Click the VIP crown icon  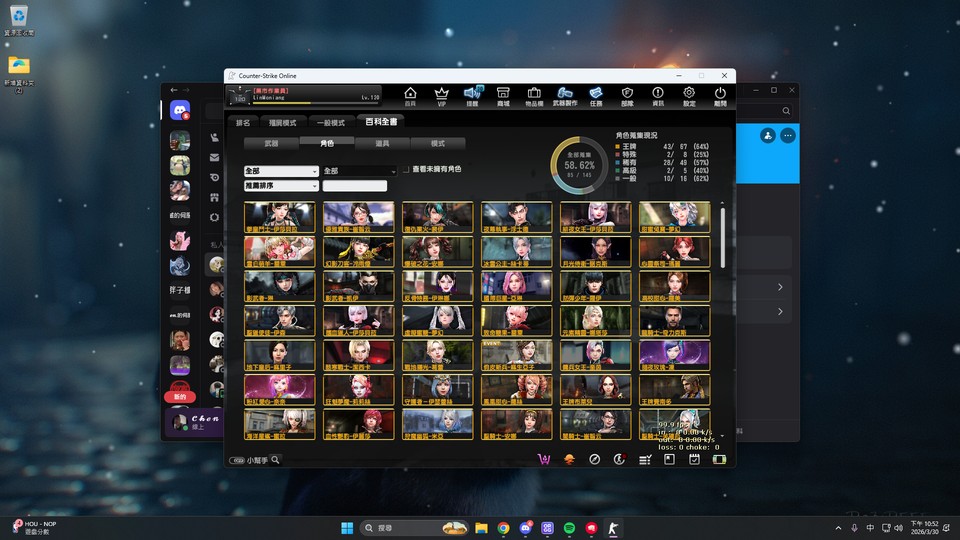441,96
